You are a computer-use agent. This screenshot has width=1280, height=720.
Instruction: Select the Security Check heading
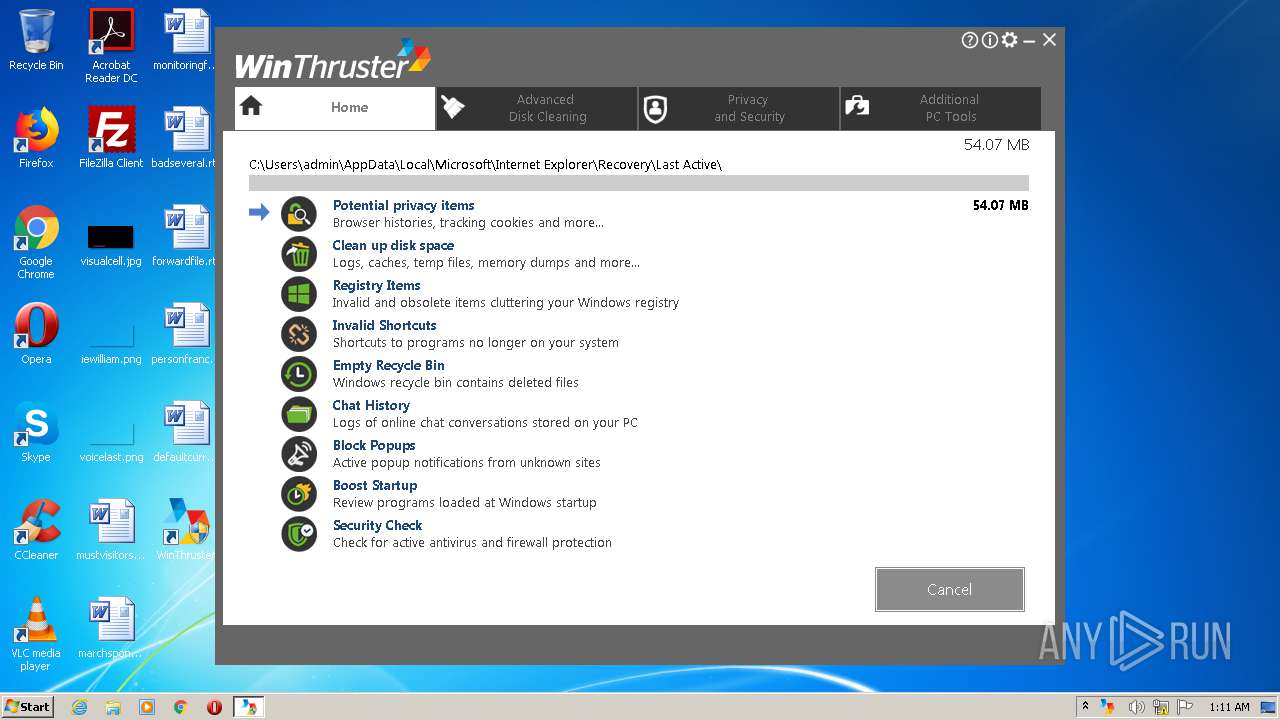[x=377, y=525]
